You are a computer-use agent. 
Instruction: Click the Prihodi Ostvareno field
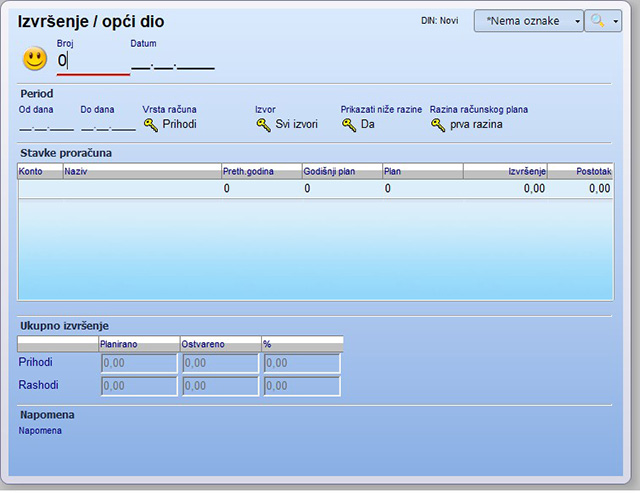tap(220, 363)
